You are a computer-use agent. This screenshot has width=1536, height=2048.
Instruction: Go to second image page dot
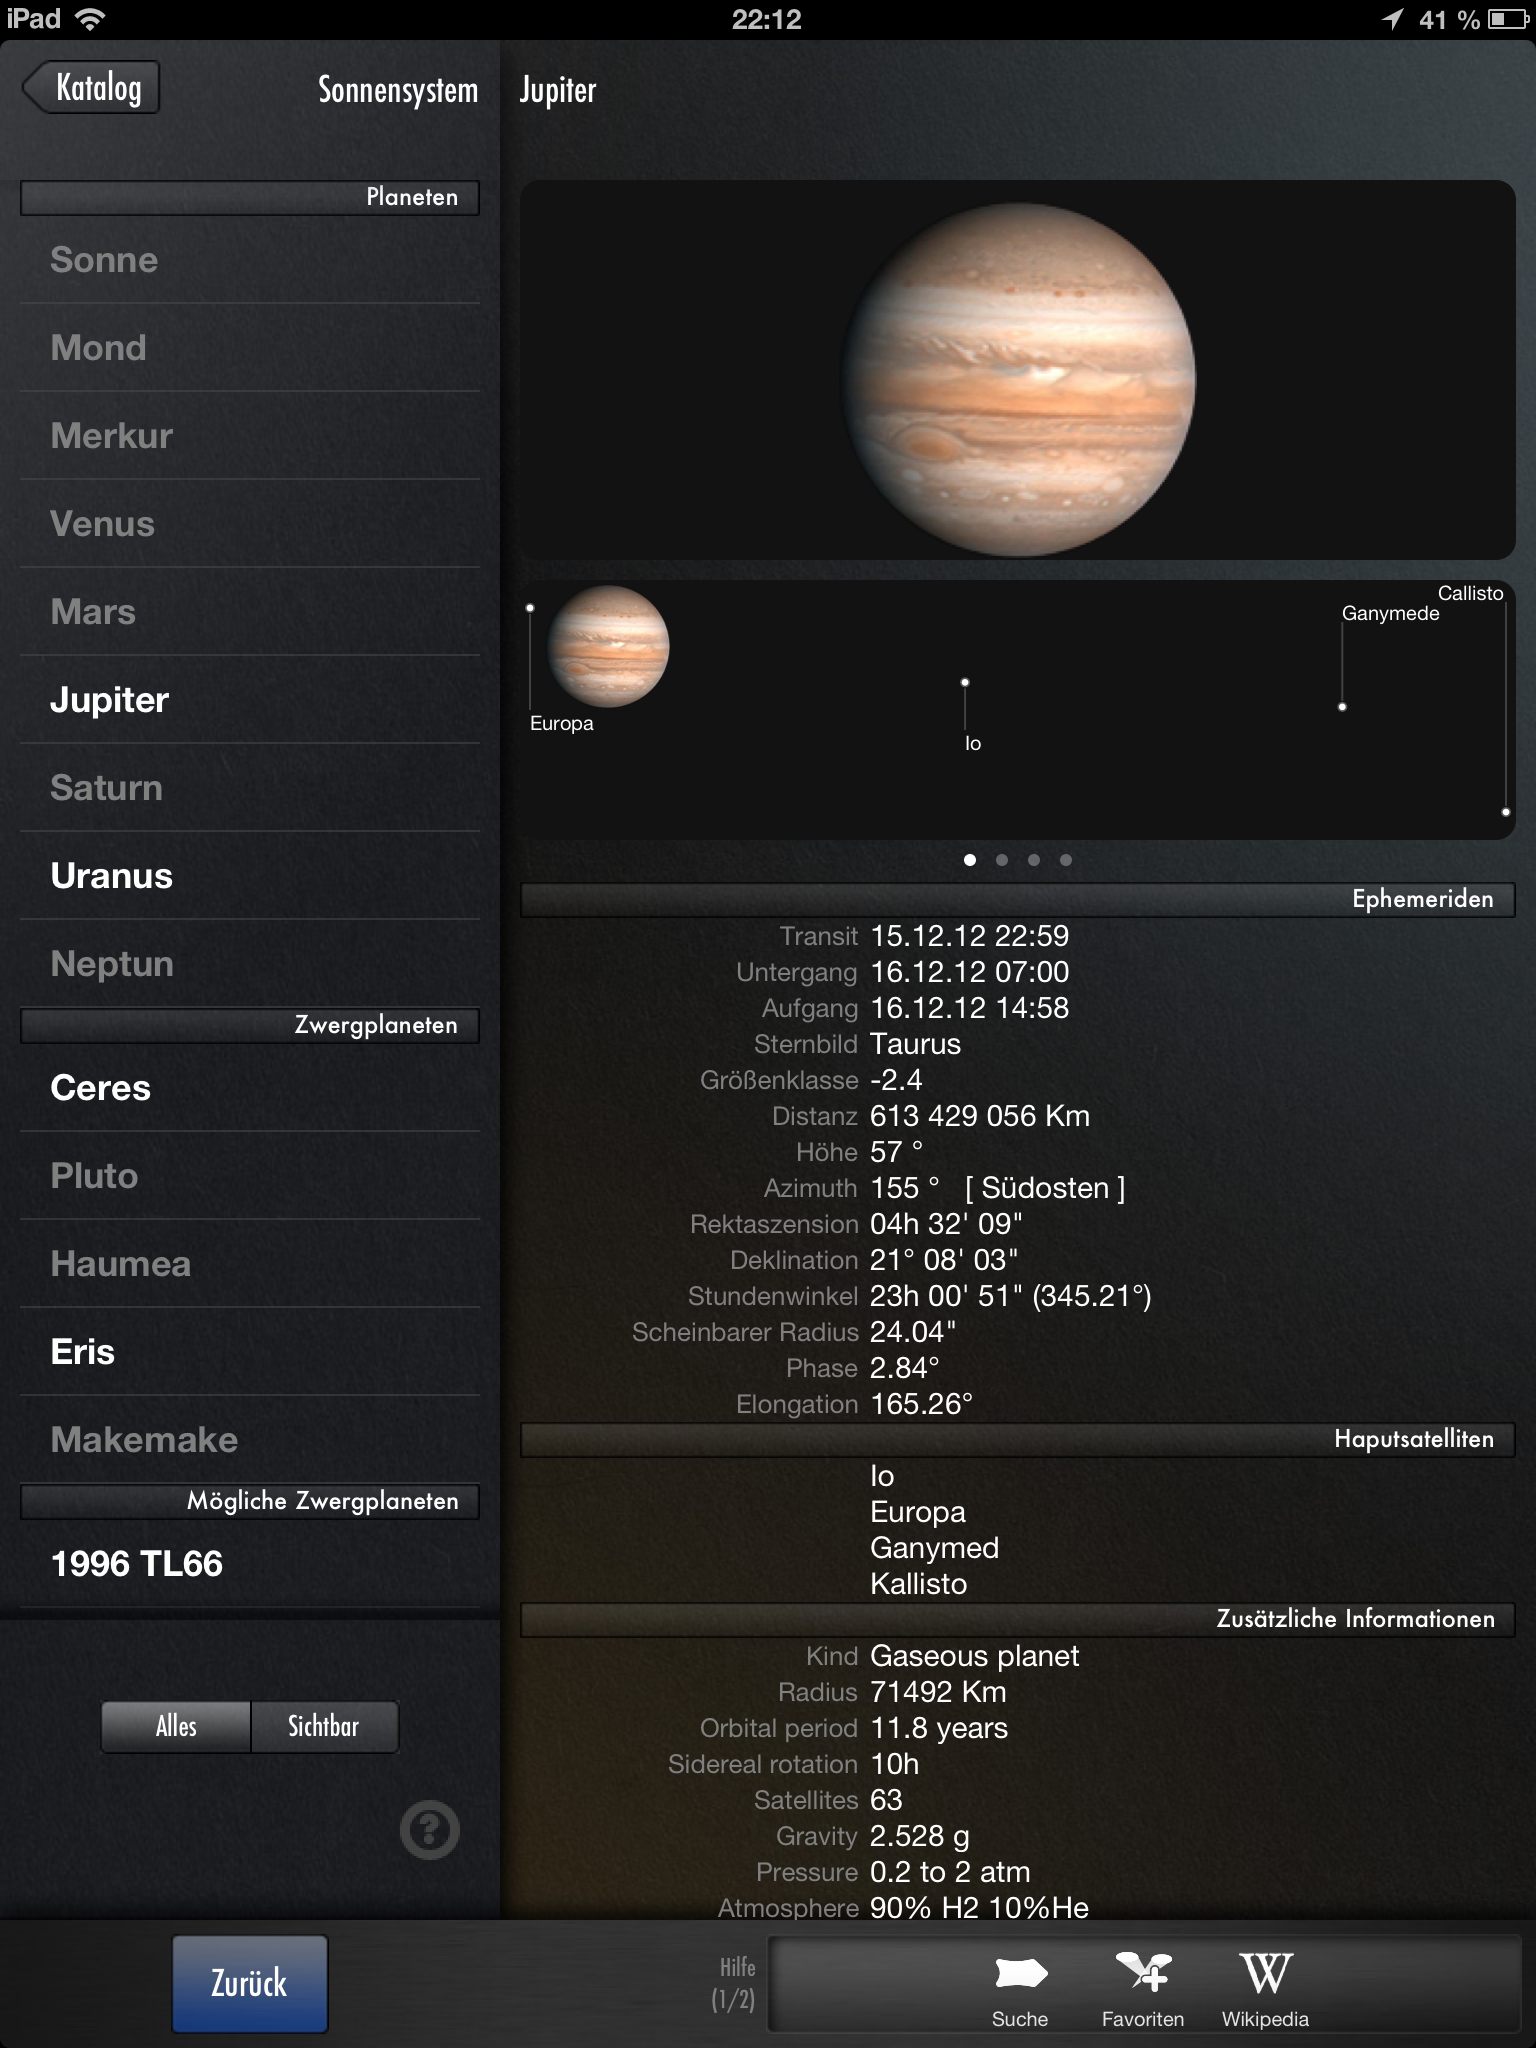(1002, 860)
